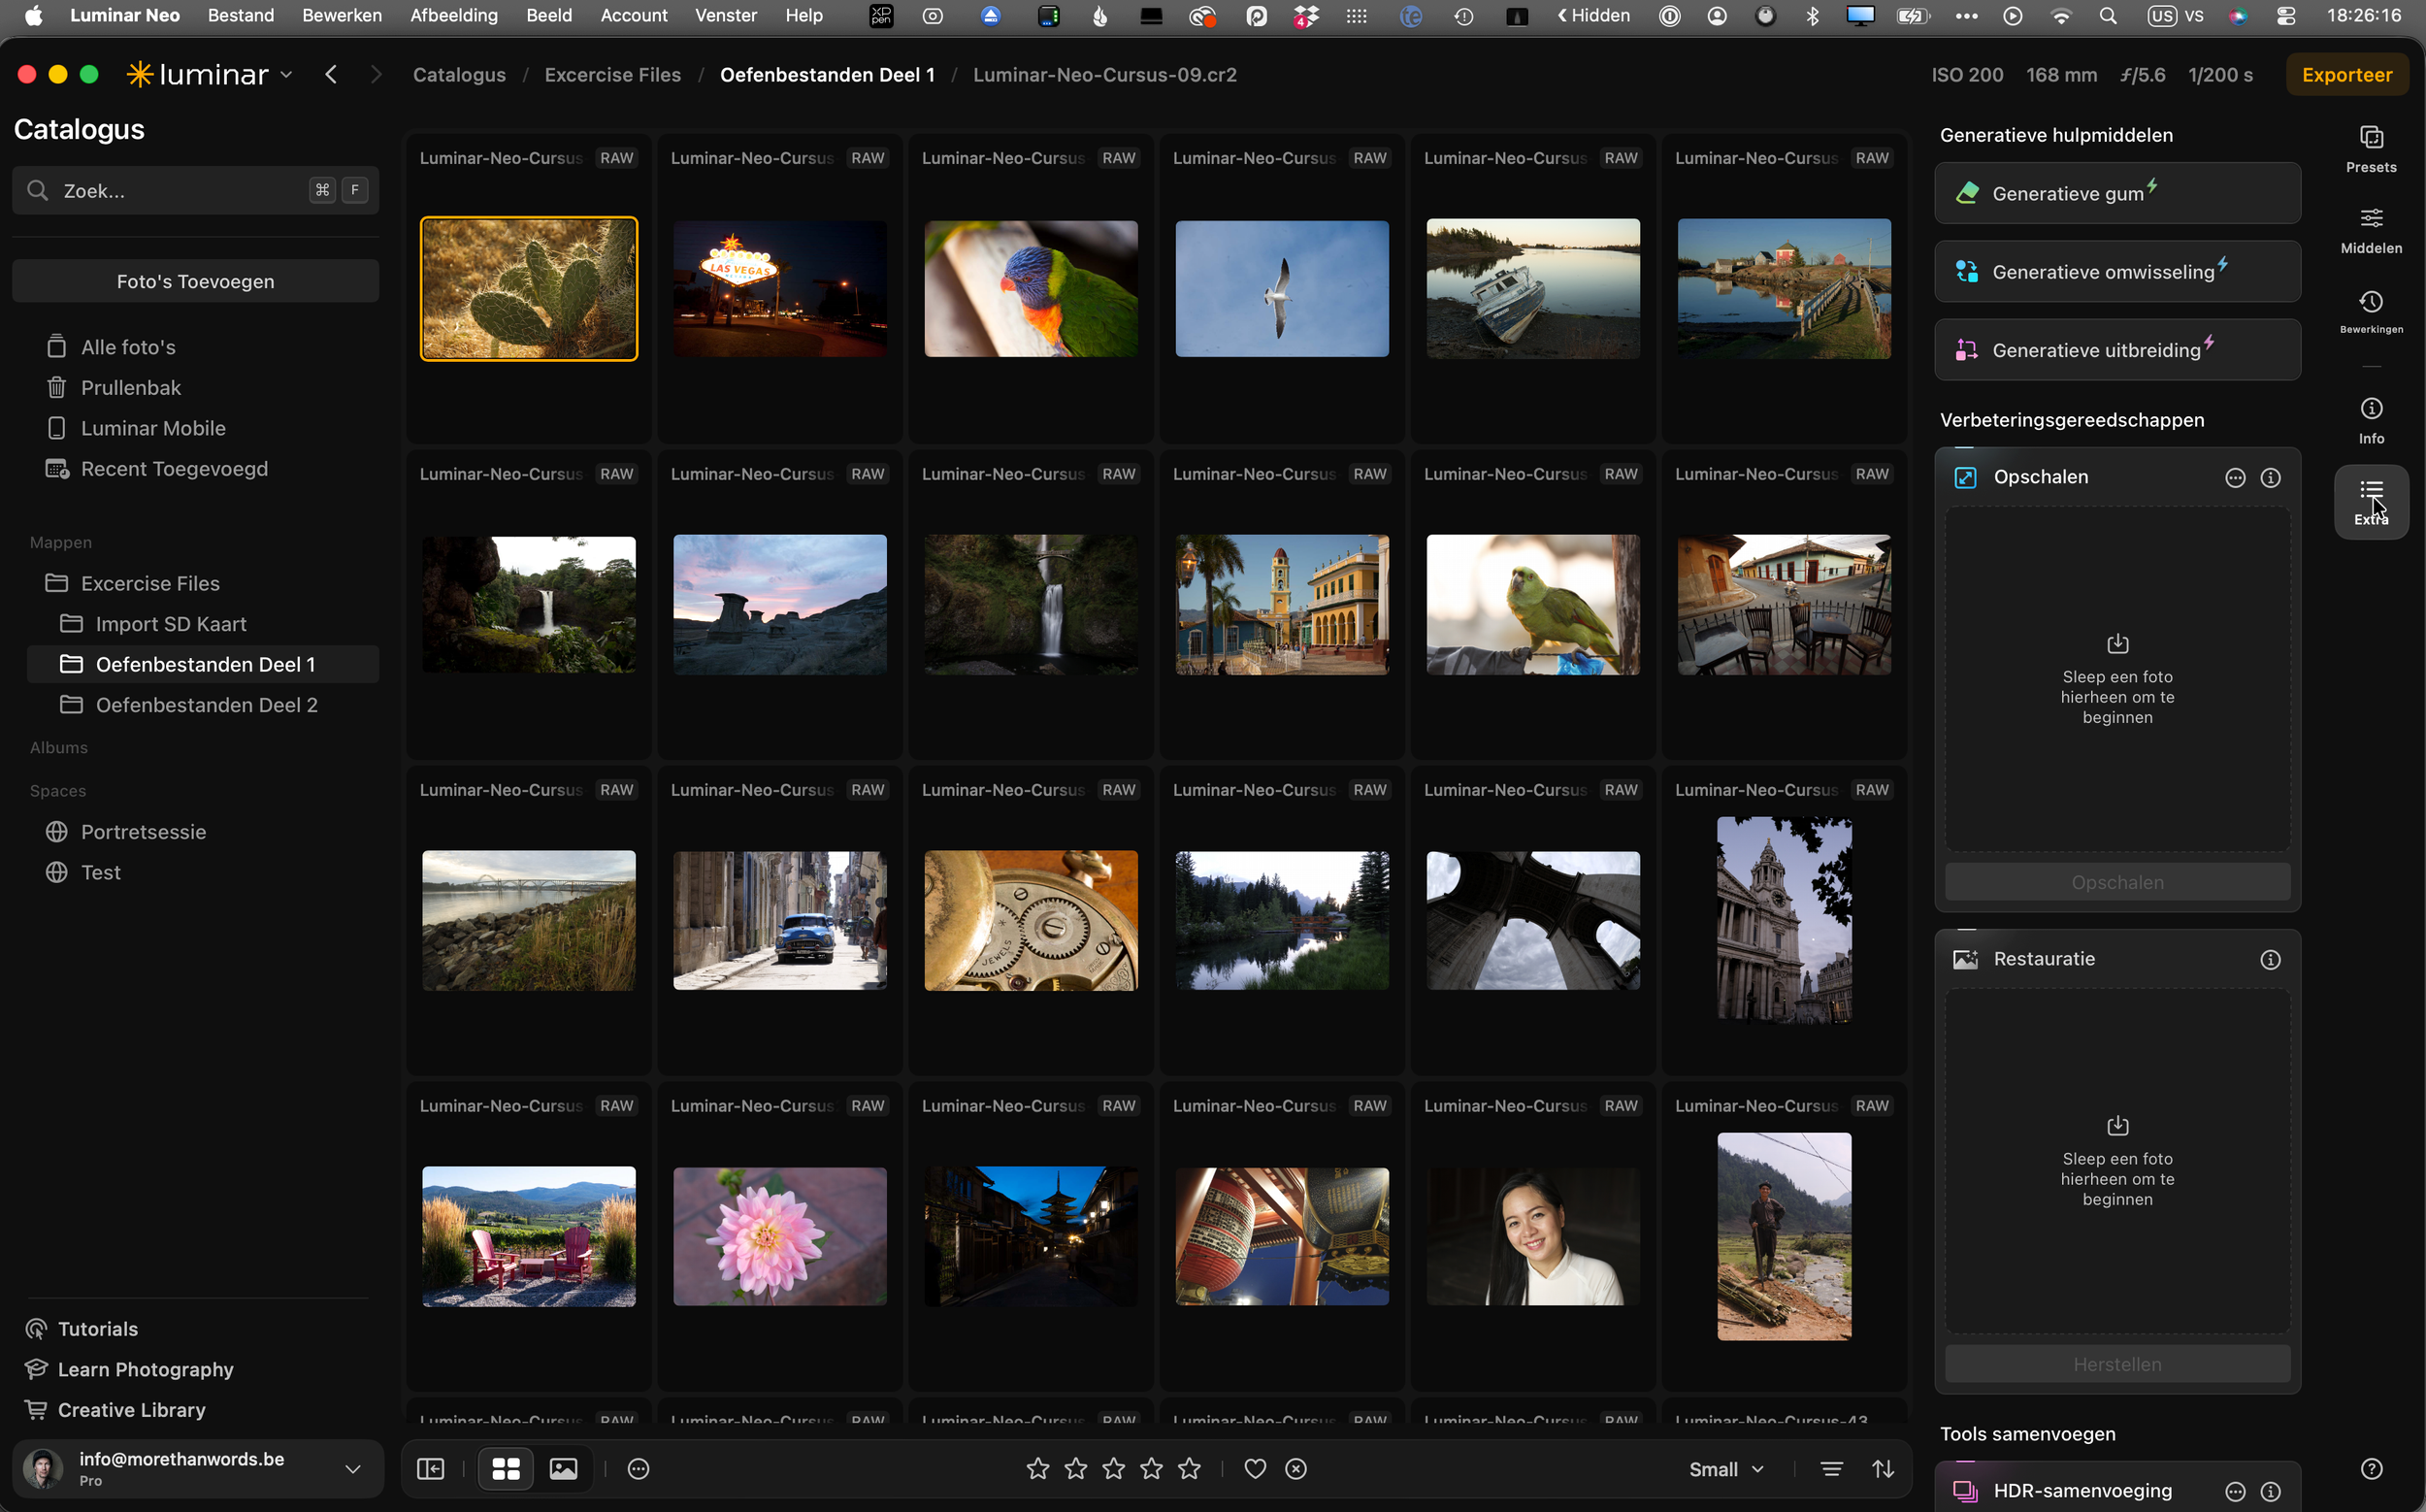2426x1512 pixels.
Task: Switch to single image view
Action: (564, 1468)
